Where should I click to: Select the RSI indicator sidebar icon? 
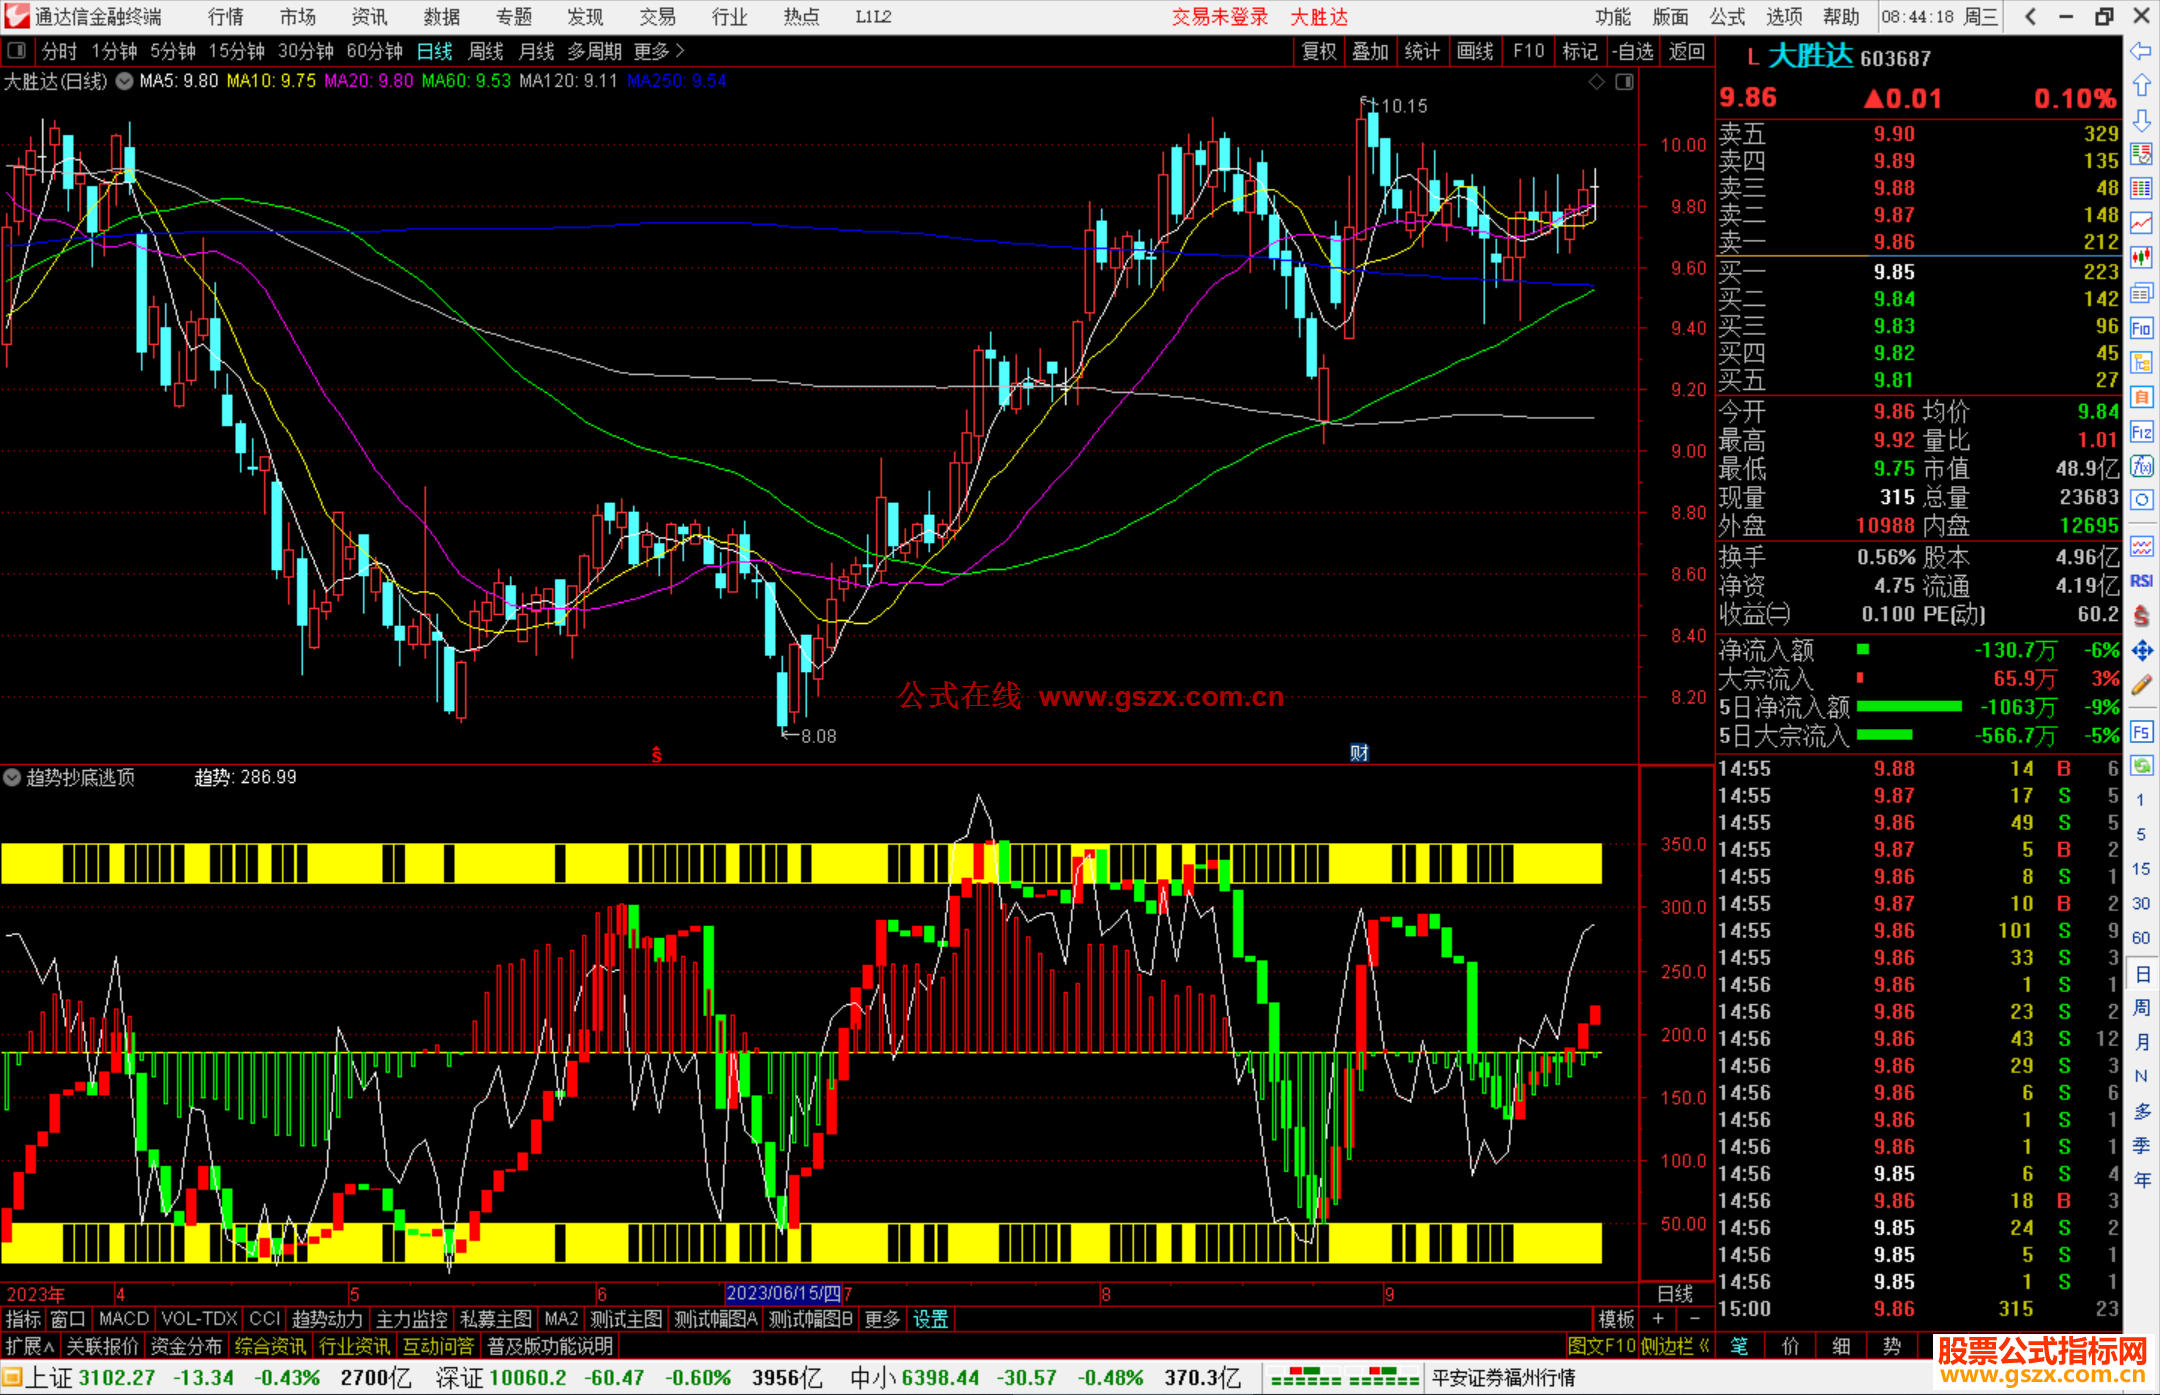(2141, 581)
